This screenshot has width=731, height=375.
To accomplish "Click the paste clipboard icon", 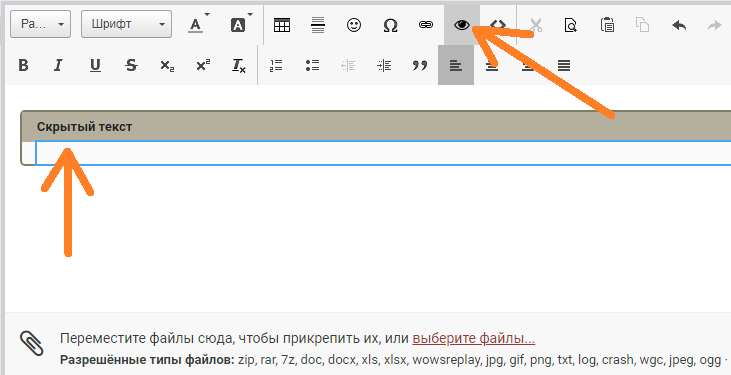I will click(607, 25).
